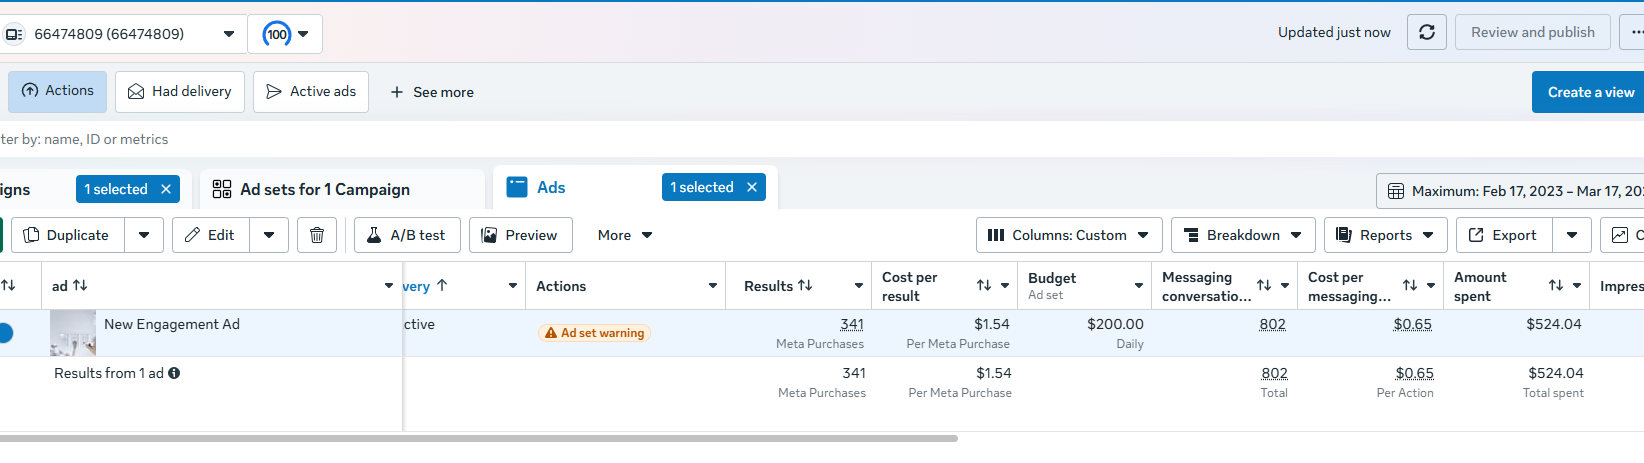This screenshot has width=1644, height=463.
Task: Clear the campaigns 1 selected chip
Action: pyautogui.click(x=166, y=189)
